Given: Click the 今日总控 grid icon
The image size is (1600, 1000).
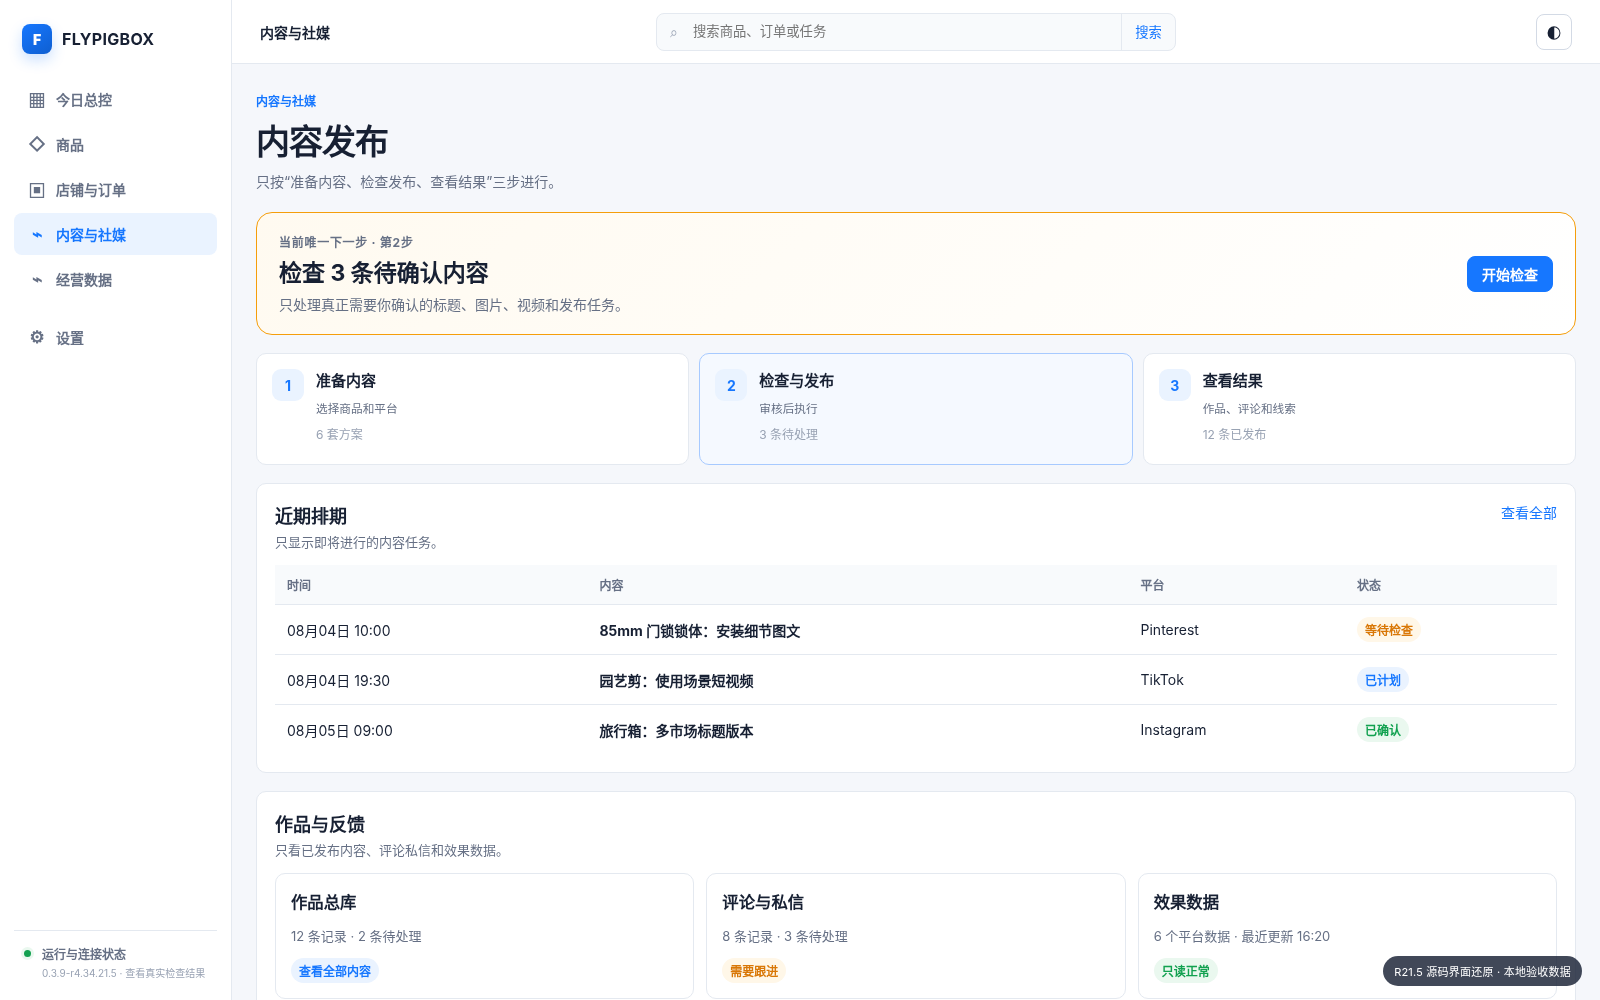Looking at the screenshot, I should (x=37, y=100).
